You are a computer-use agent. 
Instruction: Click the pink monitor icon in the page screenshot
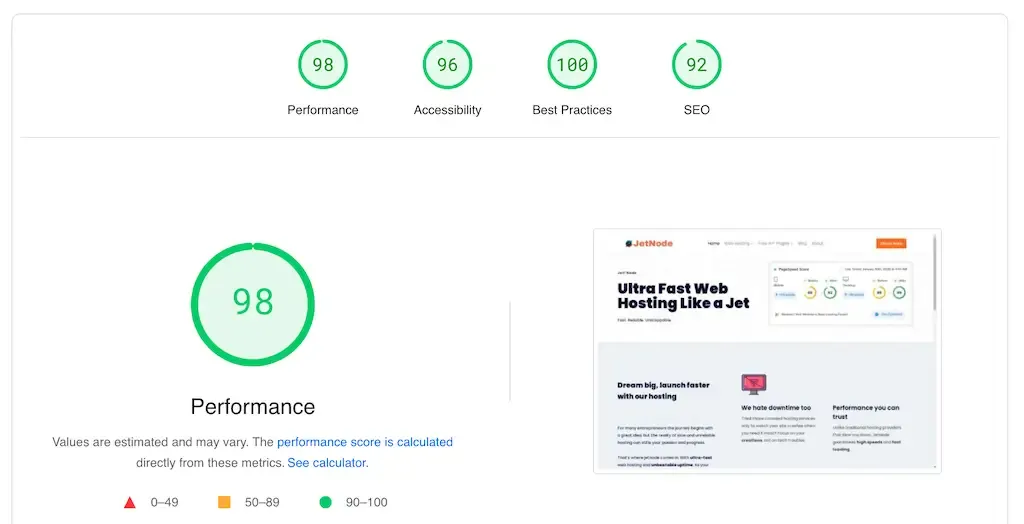753,384
